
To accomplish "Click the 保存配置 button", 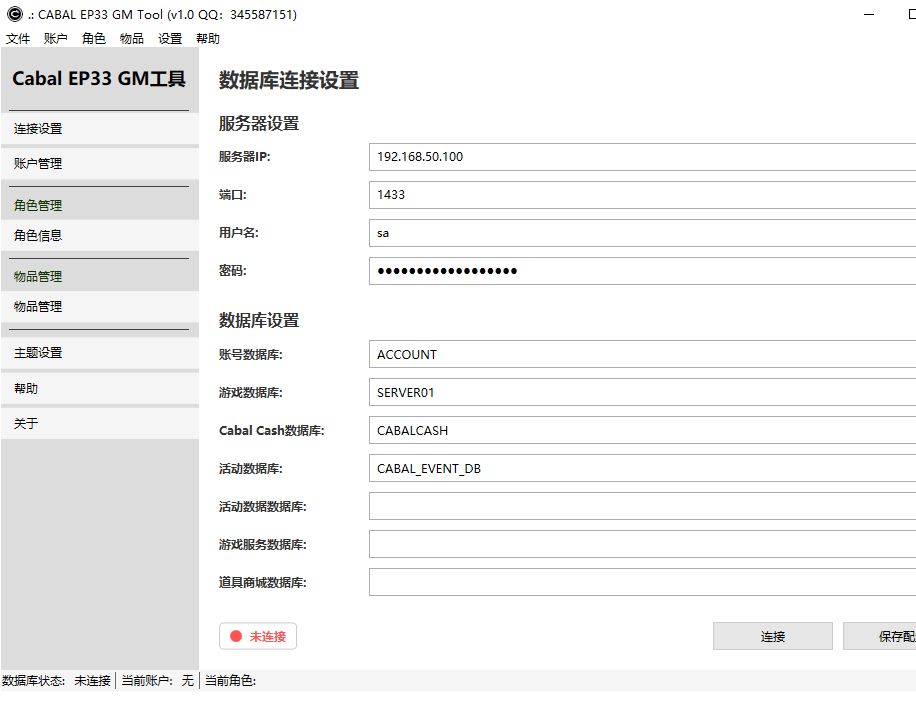I will tap(880, 637).
